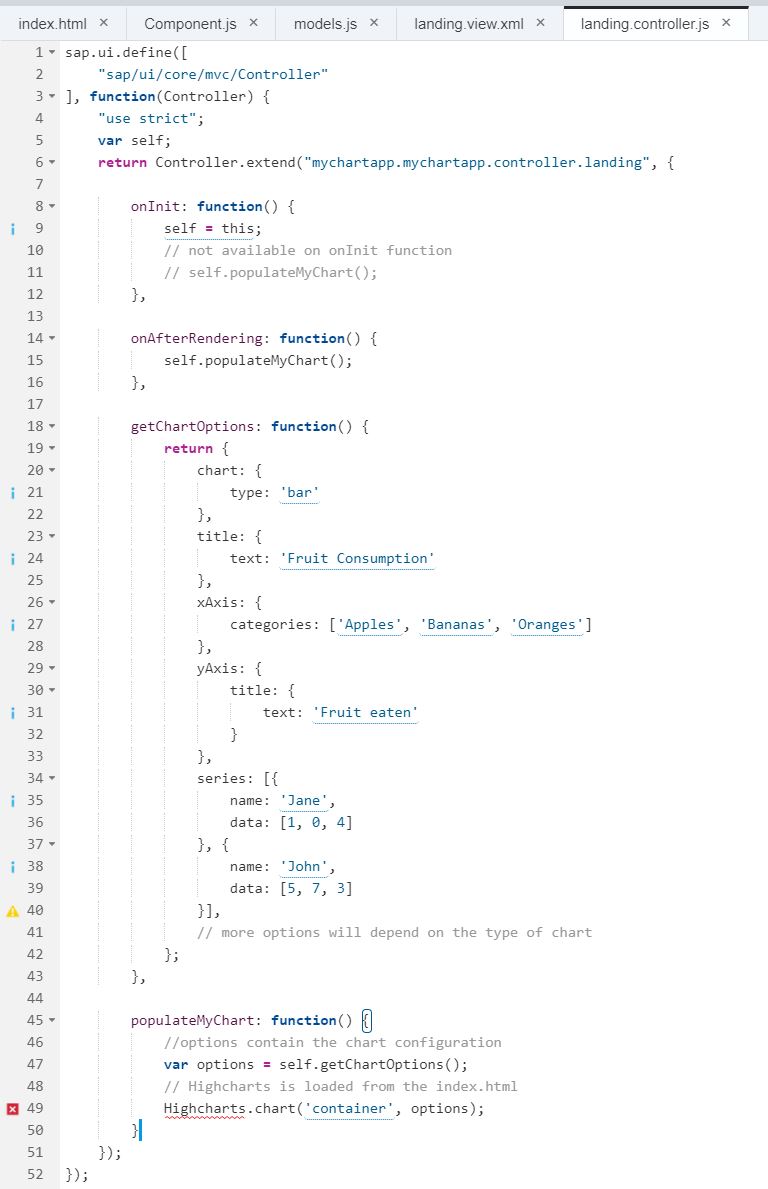Click line number 52 in the gutter
Image resolution: width=768 pixels, height=1189 pixels.
(35, 1174)
